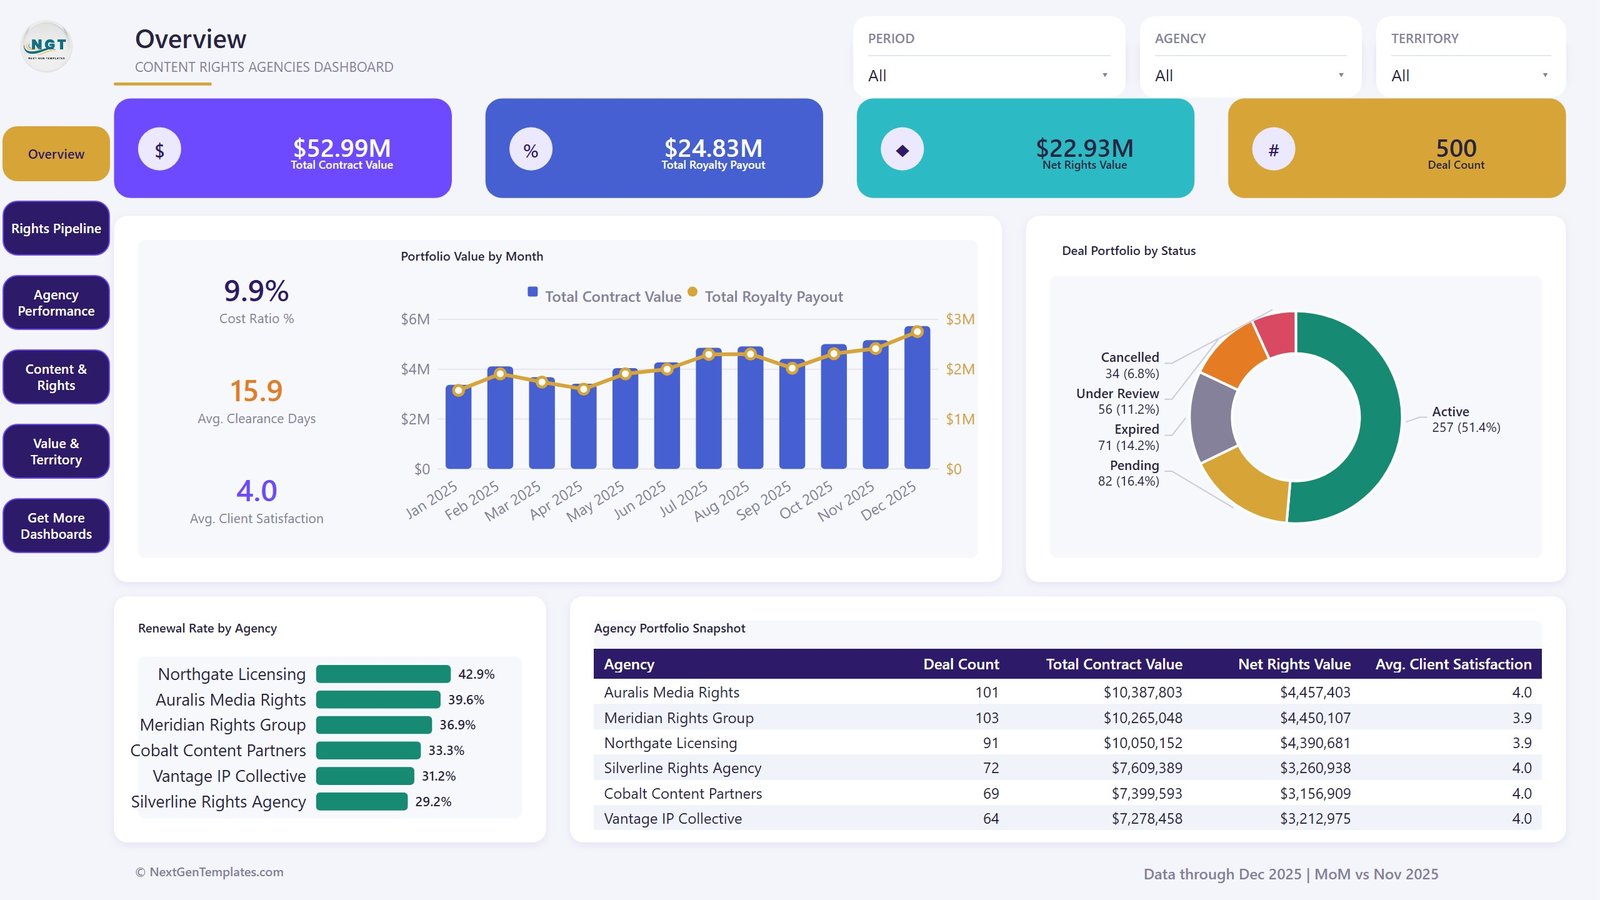Click the $24.83M Total Royalty Payout figure
The height and width of the screenshot is (900, 1600).
pyautogui.click(x=713, y=148)
